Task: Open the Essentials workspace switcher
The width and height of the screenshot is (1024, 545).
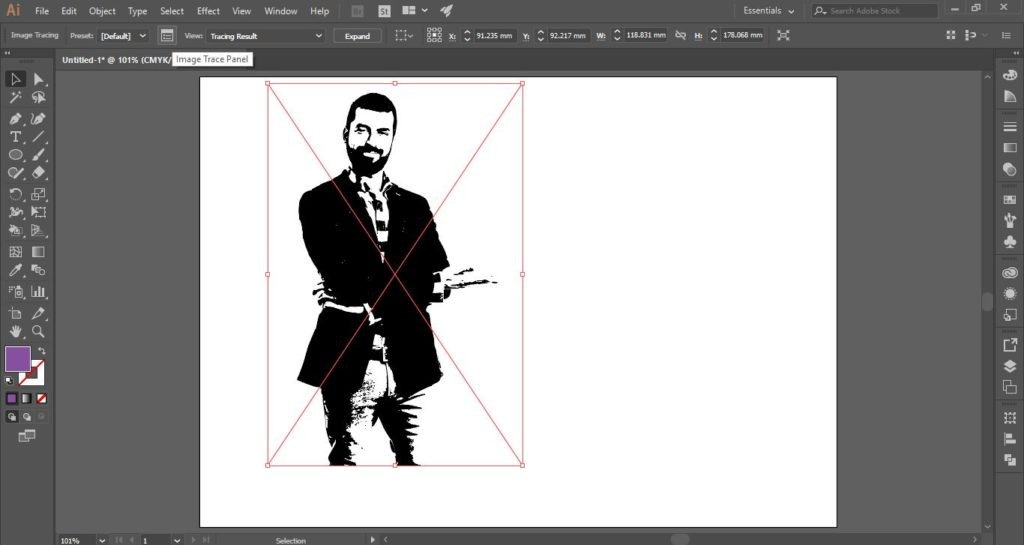Action: [769, 11]
